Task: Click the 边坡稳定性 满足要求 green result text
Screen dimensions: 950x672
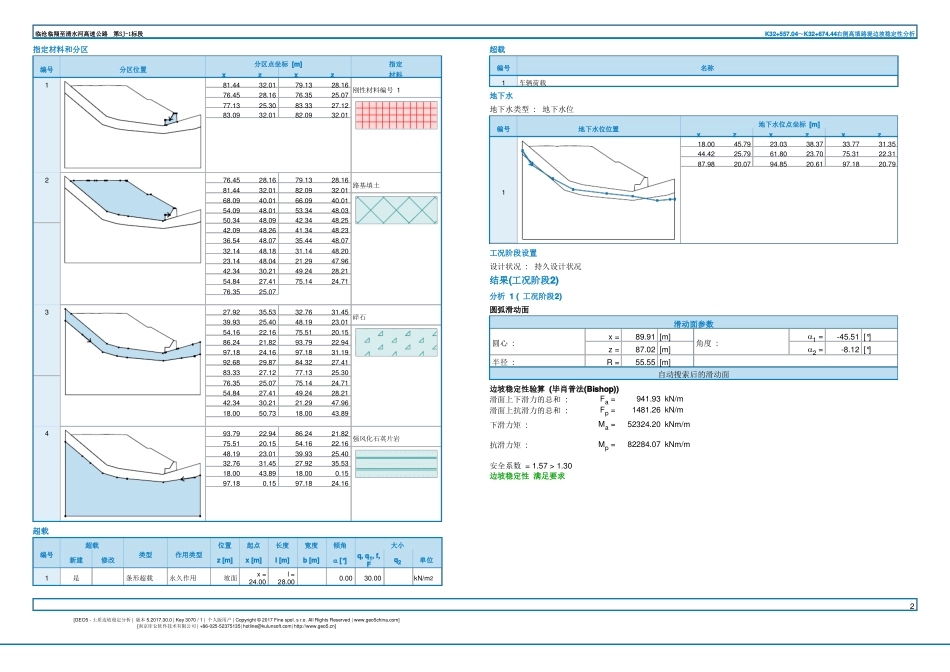Action: pos(527,476)
